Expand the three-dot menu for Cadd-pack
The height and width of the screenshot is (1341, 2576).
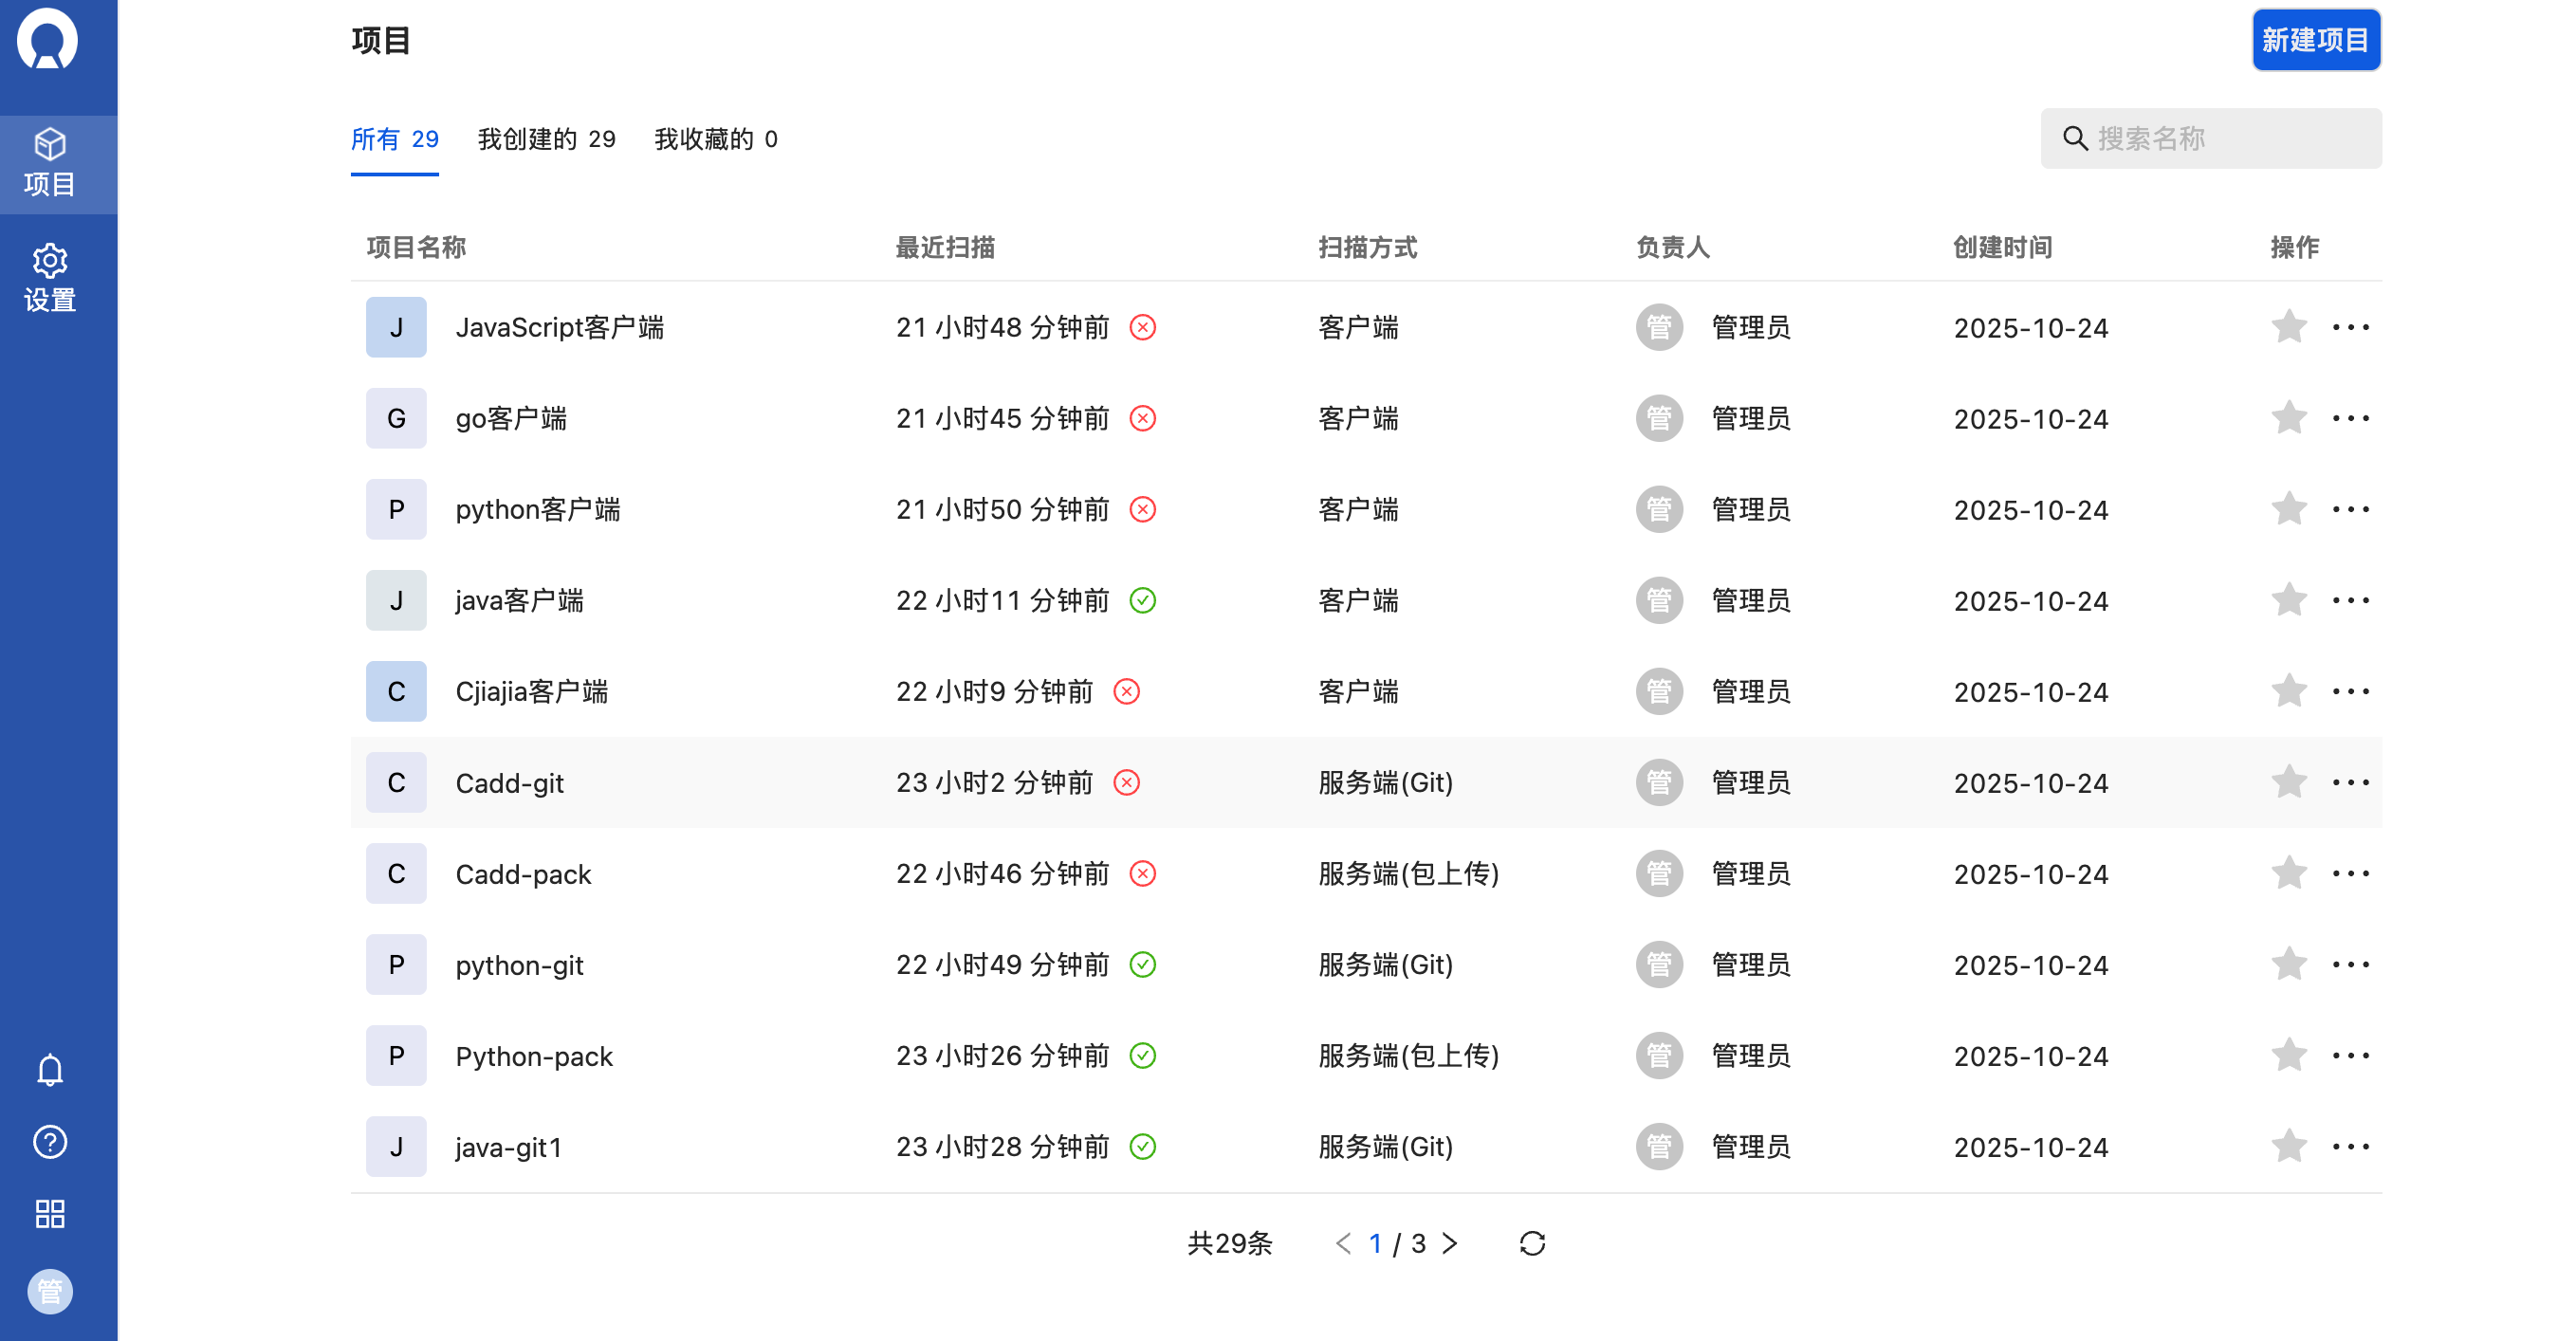tap(2350, 873)
